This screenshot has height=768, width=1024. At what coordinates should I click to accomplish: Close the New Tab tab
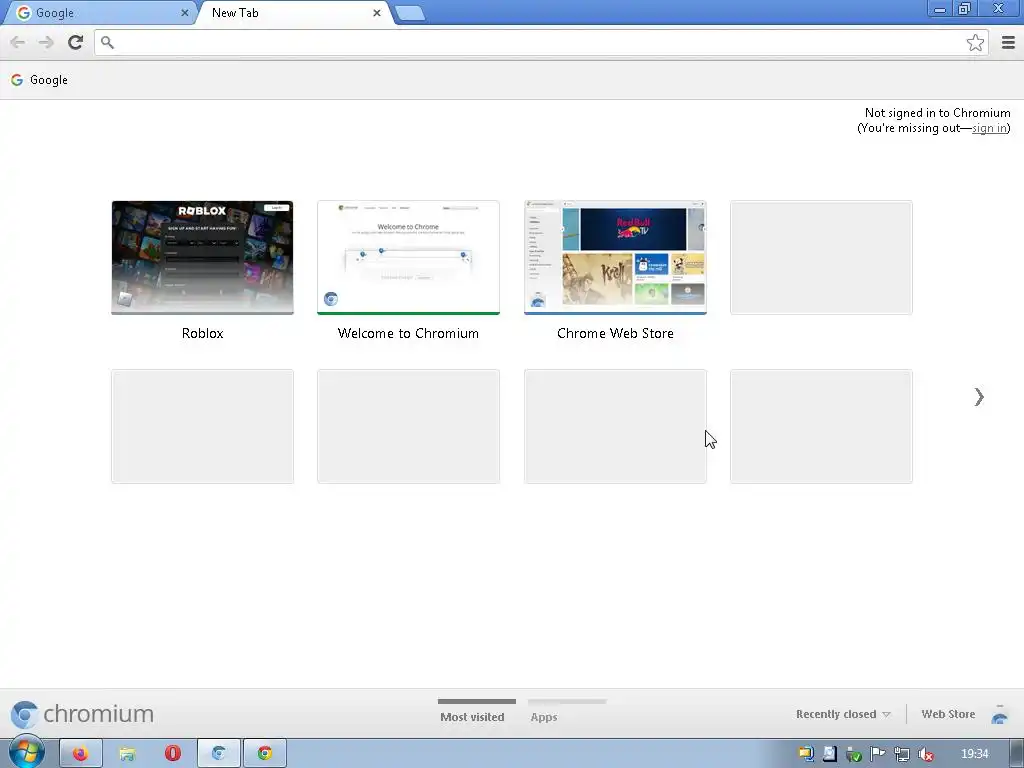pos(377,12)
